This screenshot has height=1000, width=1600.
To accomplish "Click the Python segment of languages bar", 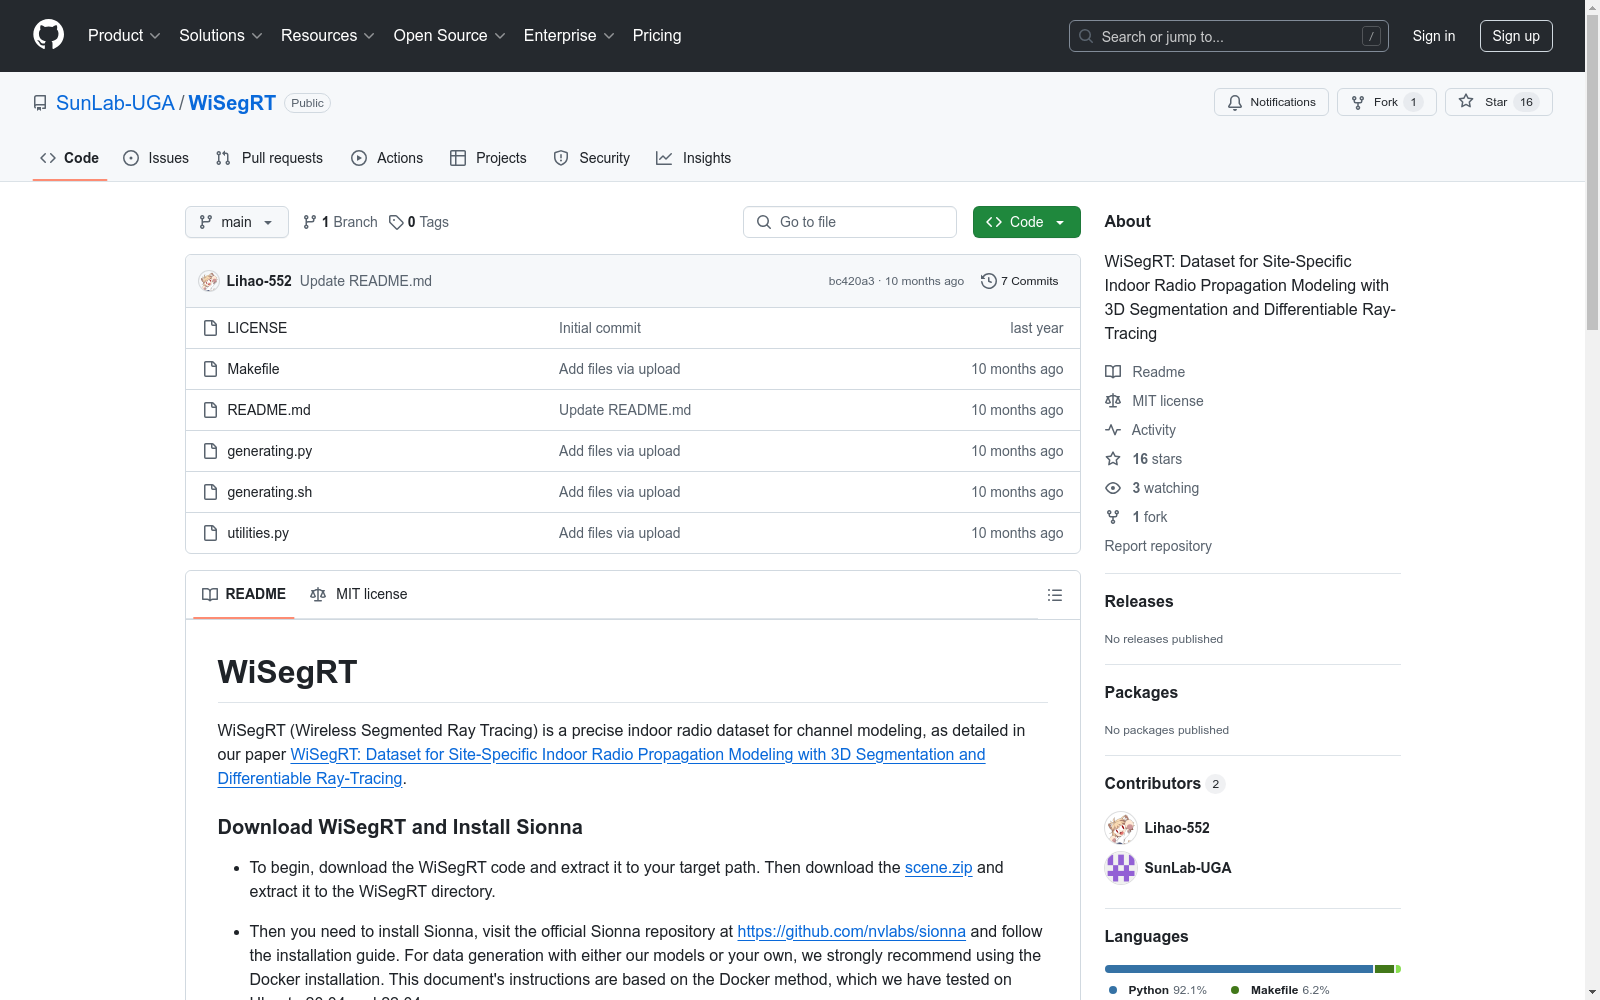I will click(1239, 969).
